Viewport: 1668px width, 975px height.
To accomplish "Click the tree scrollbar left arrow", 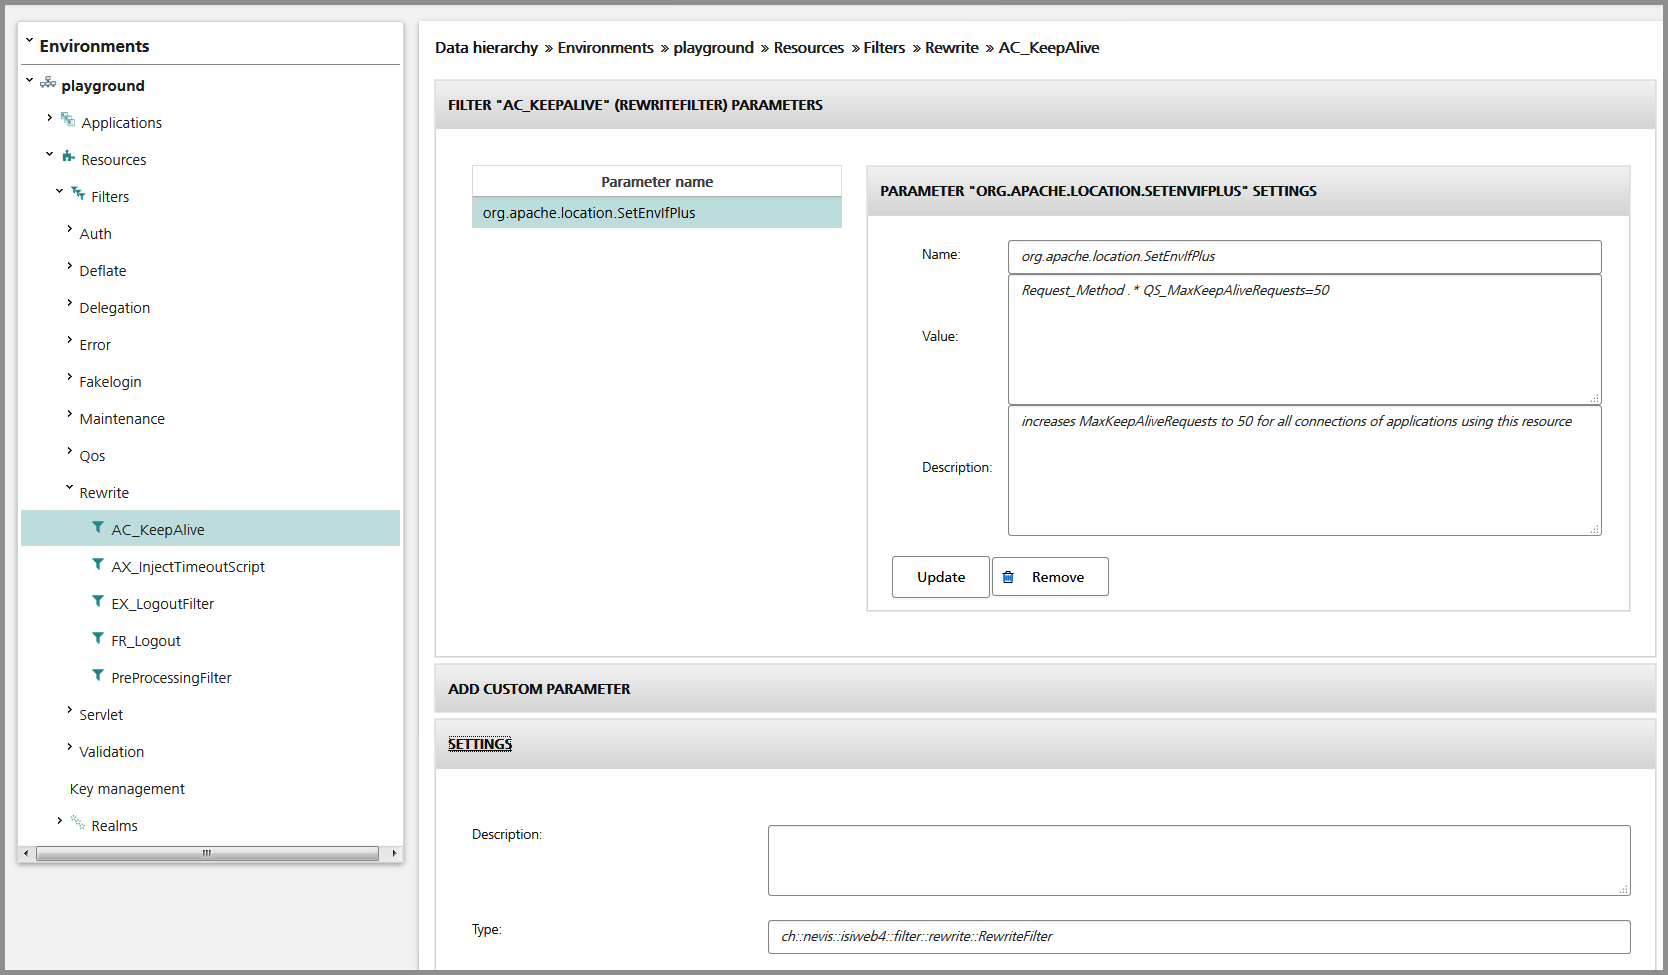I will tap(26, 854).
